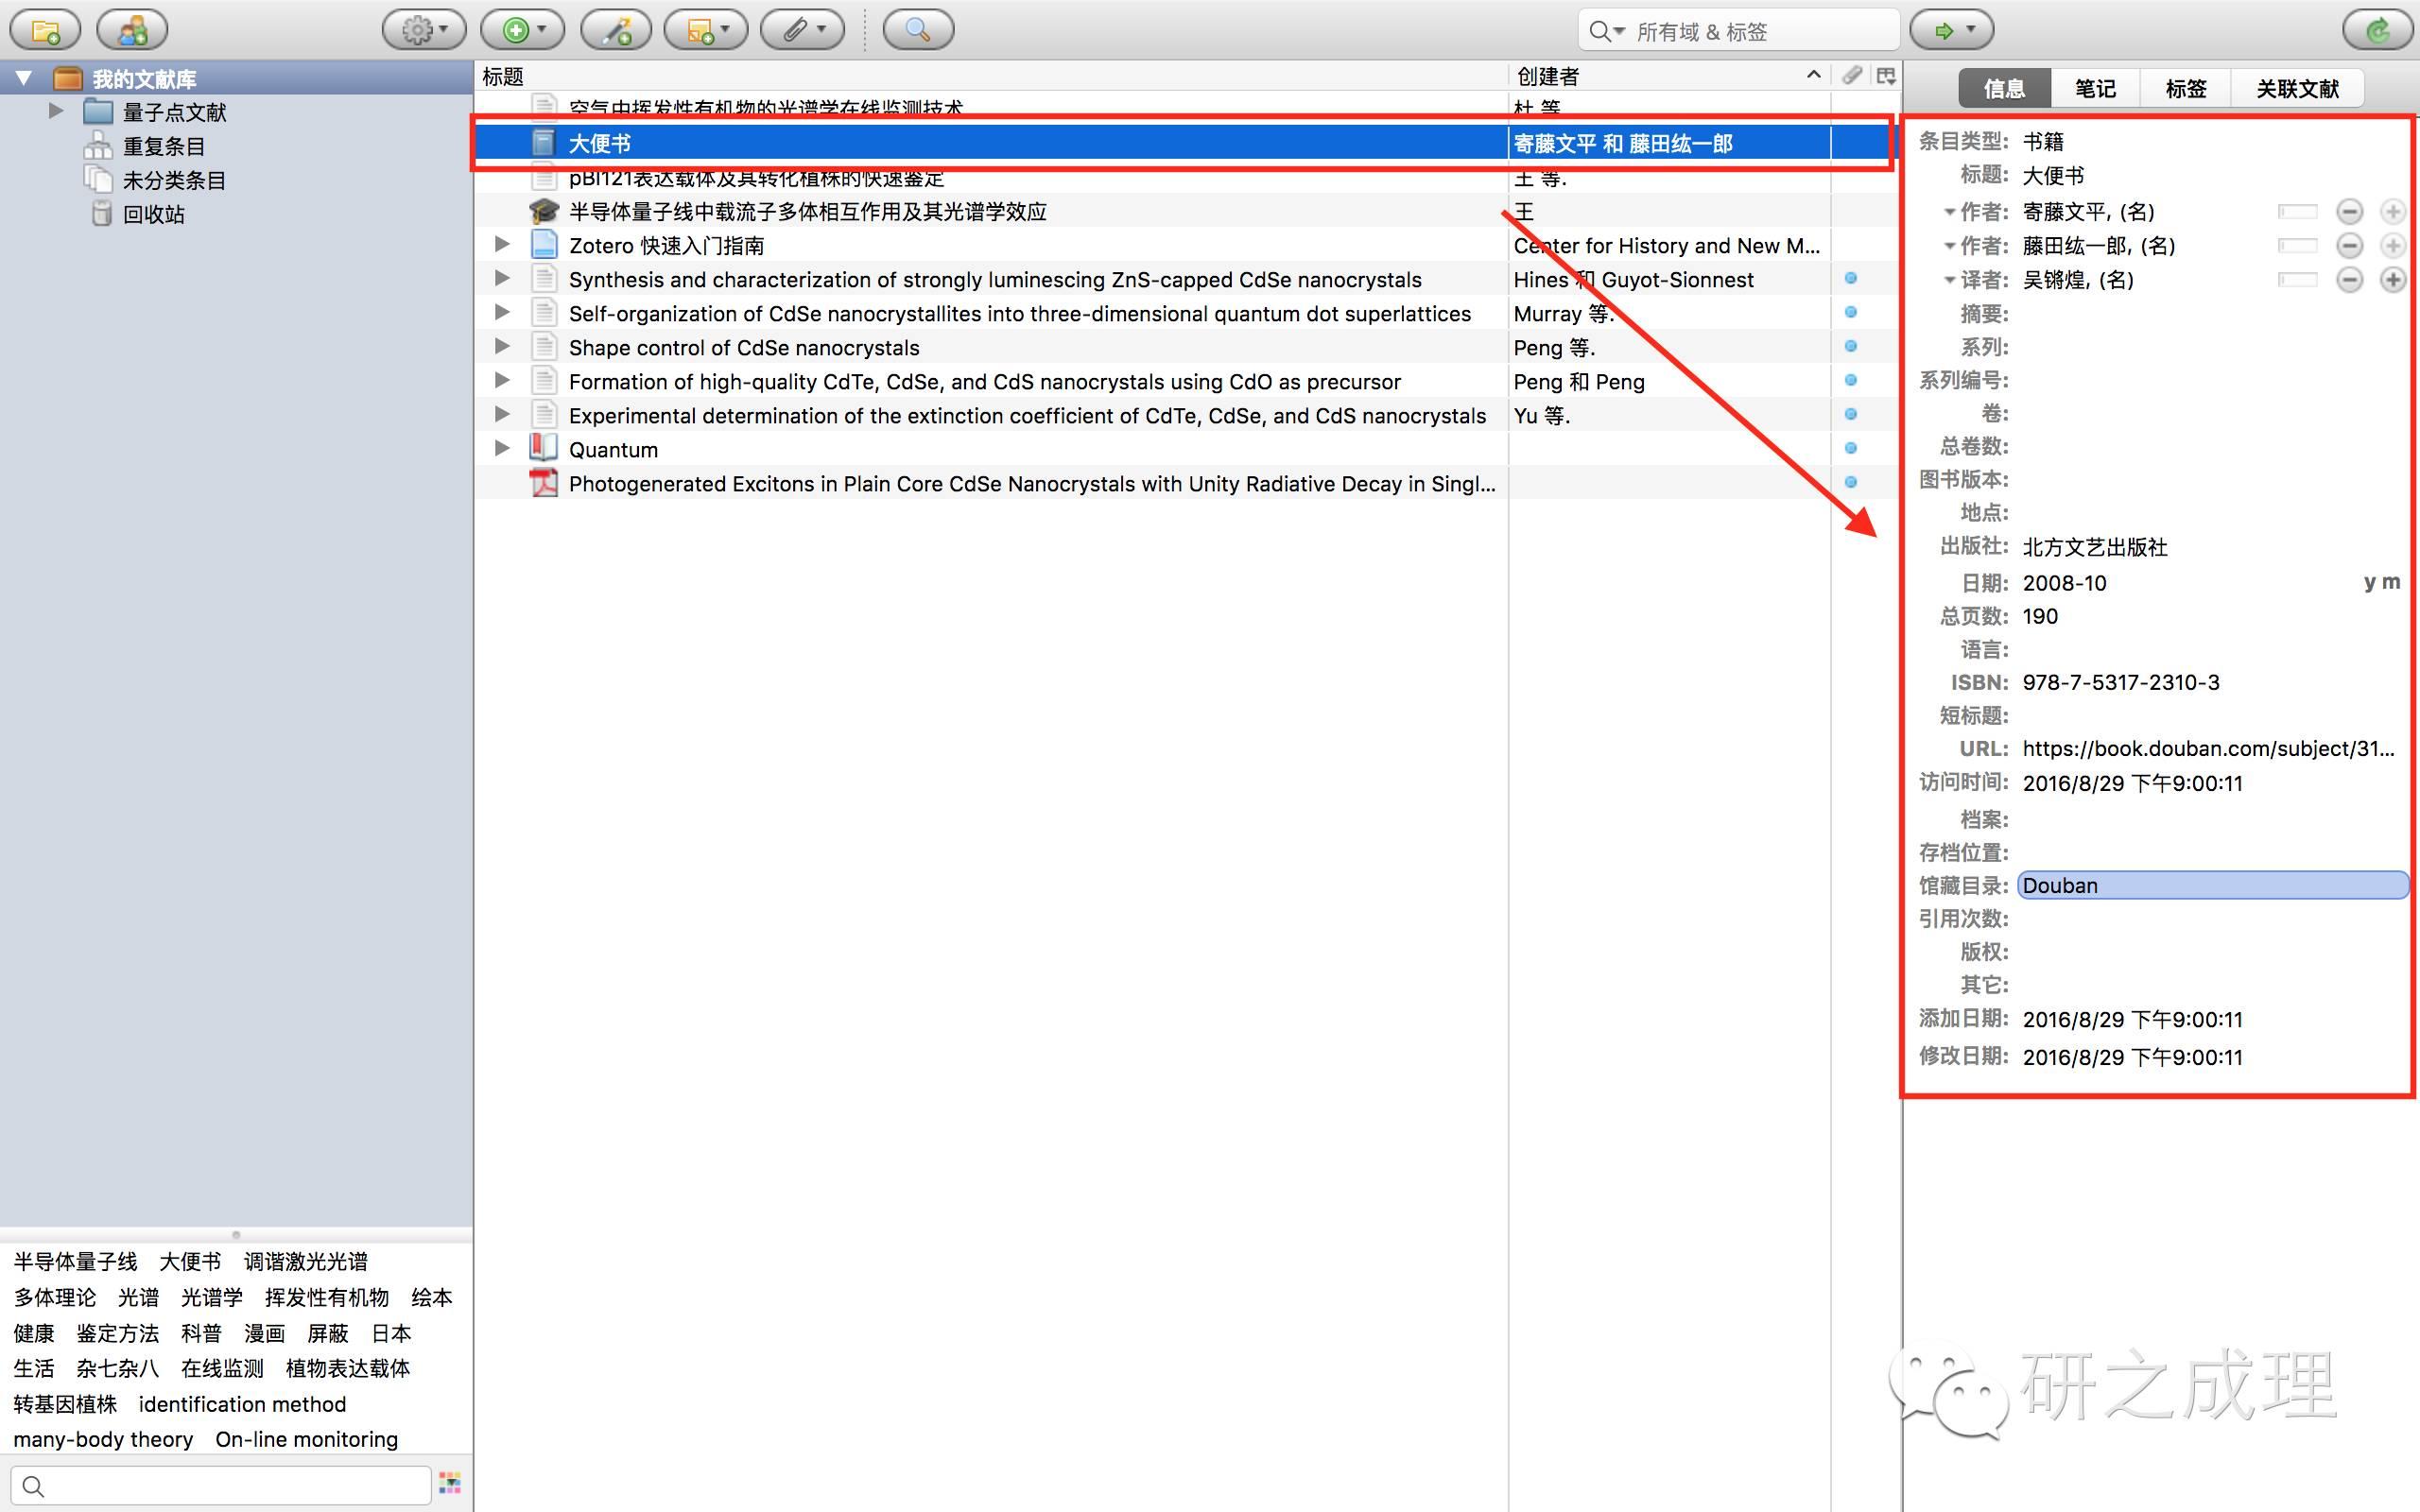Open Advanced Search magnifier icon
The width and height of the screenshot is (2420, 1512).
pyautogui.click(x=917, y=30)
